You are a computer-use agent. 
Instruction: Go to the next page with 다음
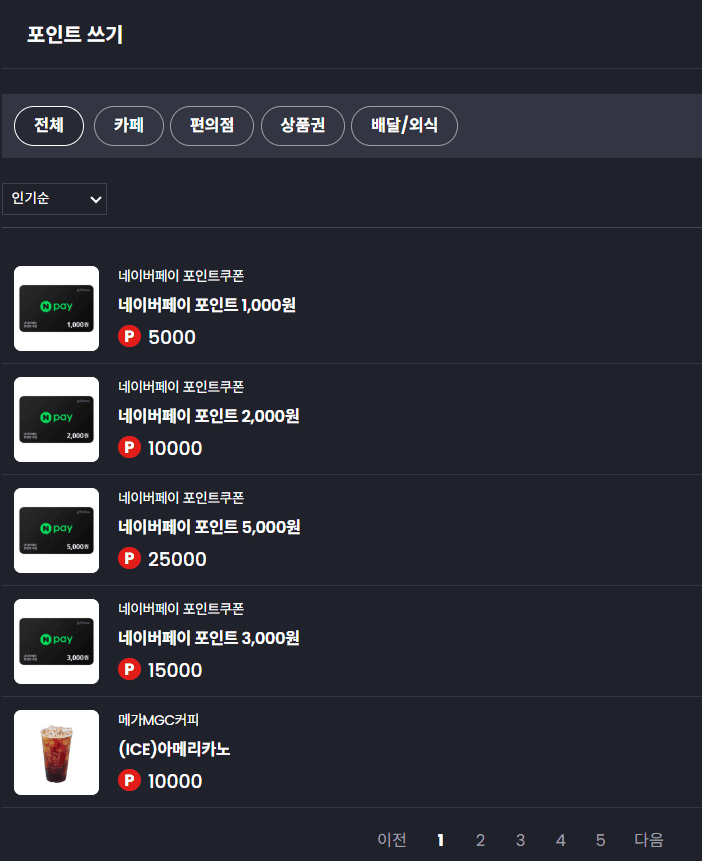[x=649, y=840]
